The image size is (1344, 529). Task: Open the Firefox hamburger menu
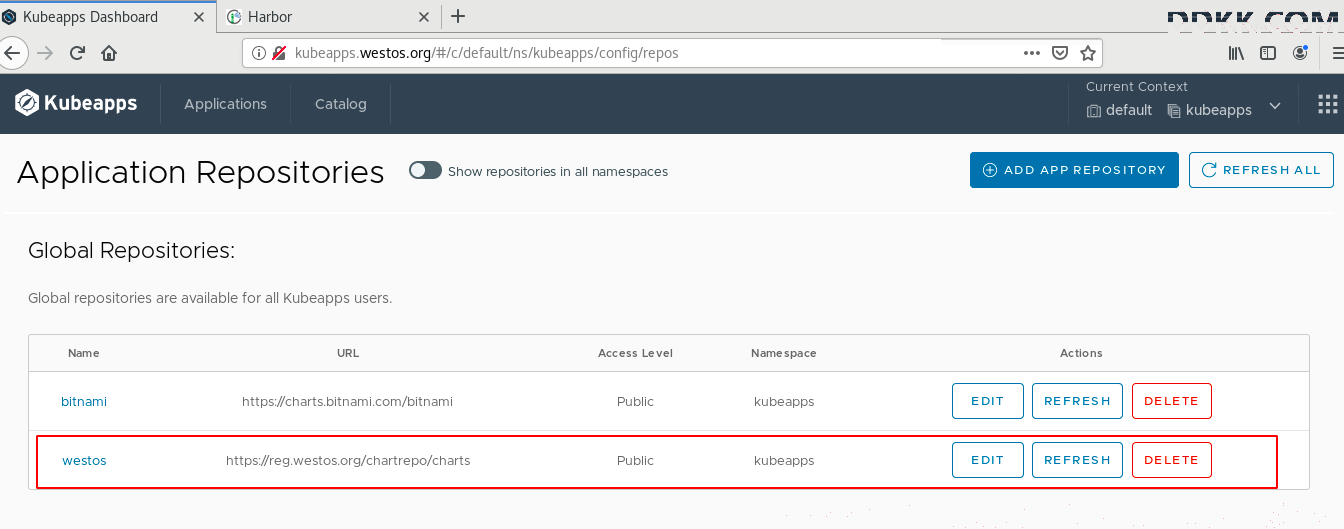[1337, 53]
